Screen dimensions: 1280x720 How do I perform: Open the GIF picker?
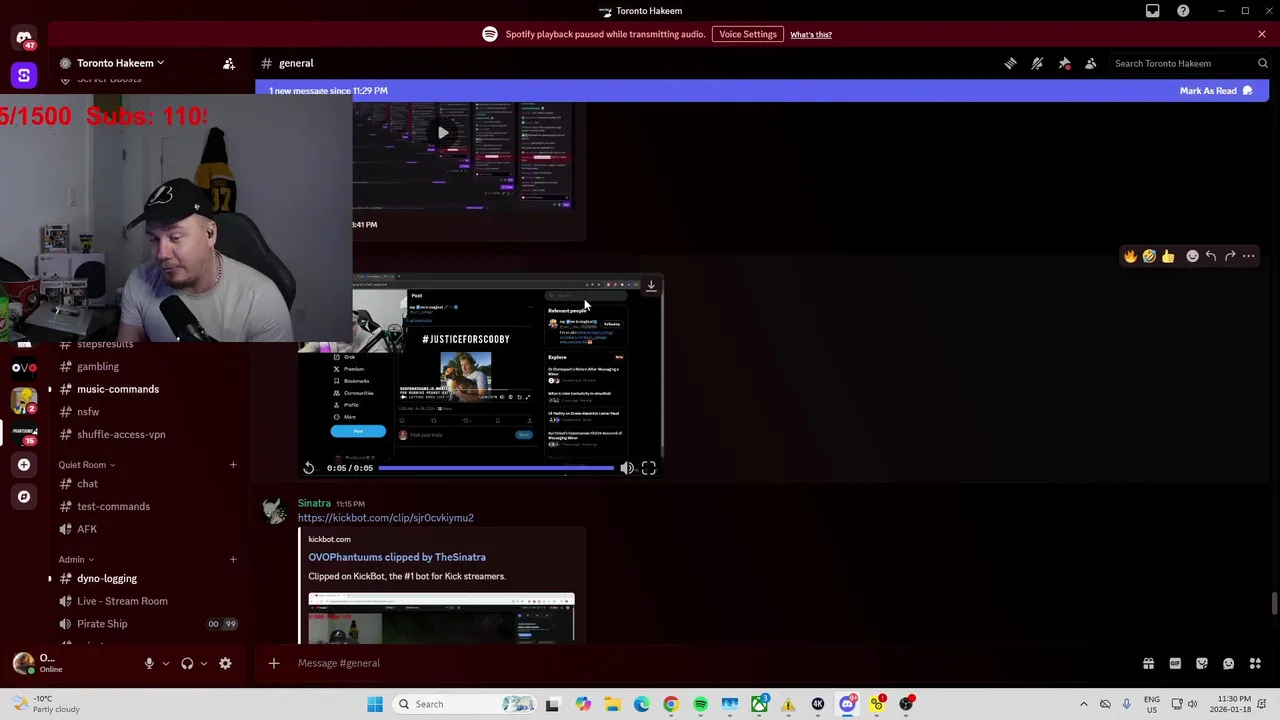click(x=1175, y=663)
